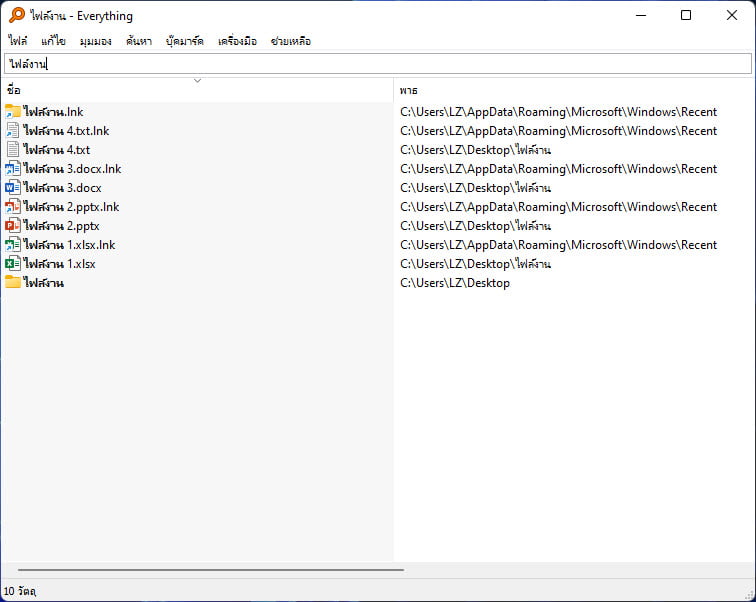Select file name ไฟล์งาน 3.docx.lnk
Image resolution: width=756 pixels, height=602 pixels.
click(x=72, y=169)
